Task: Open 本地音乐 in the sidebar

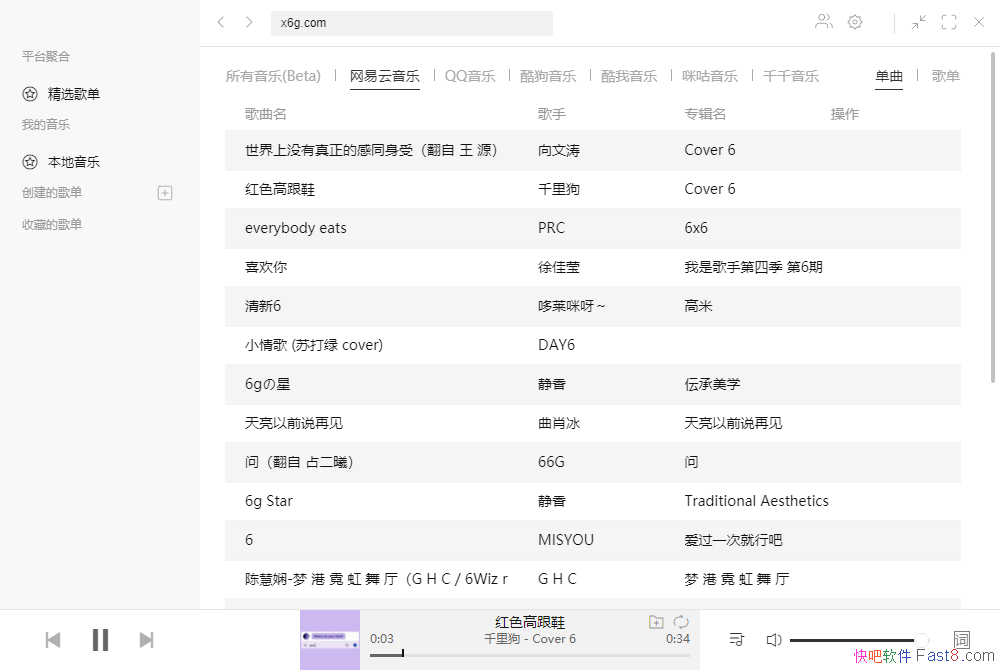Action: [73, 162]
